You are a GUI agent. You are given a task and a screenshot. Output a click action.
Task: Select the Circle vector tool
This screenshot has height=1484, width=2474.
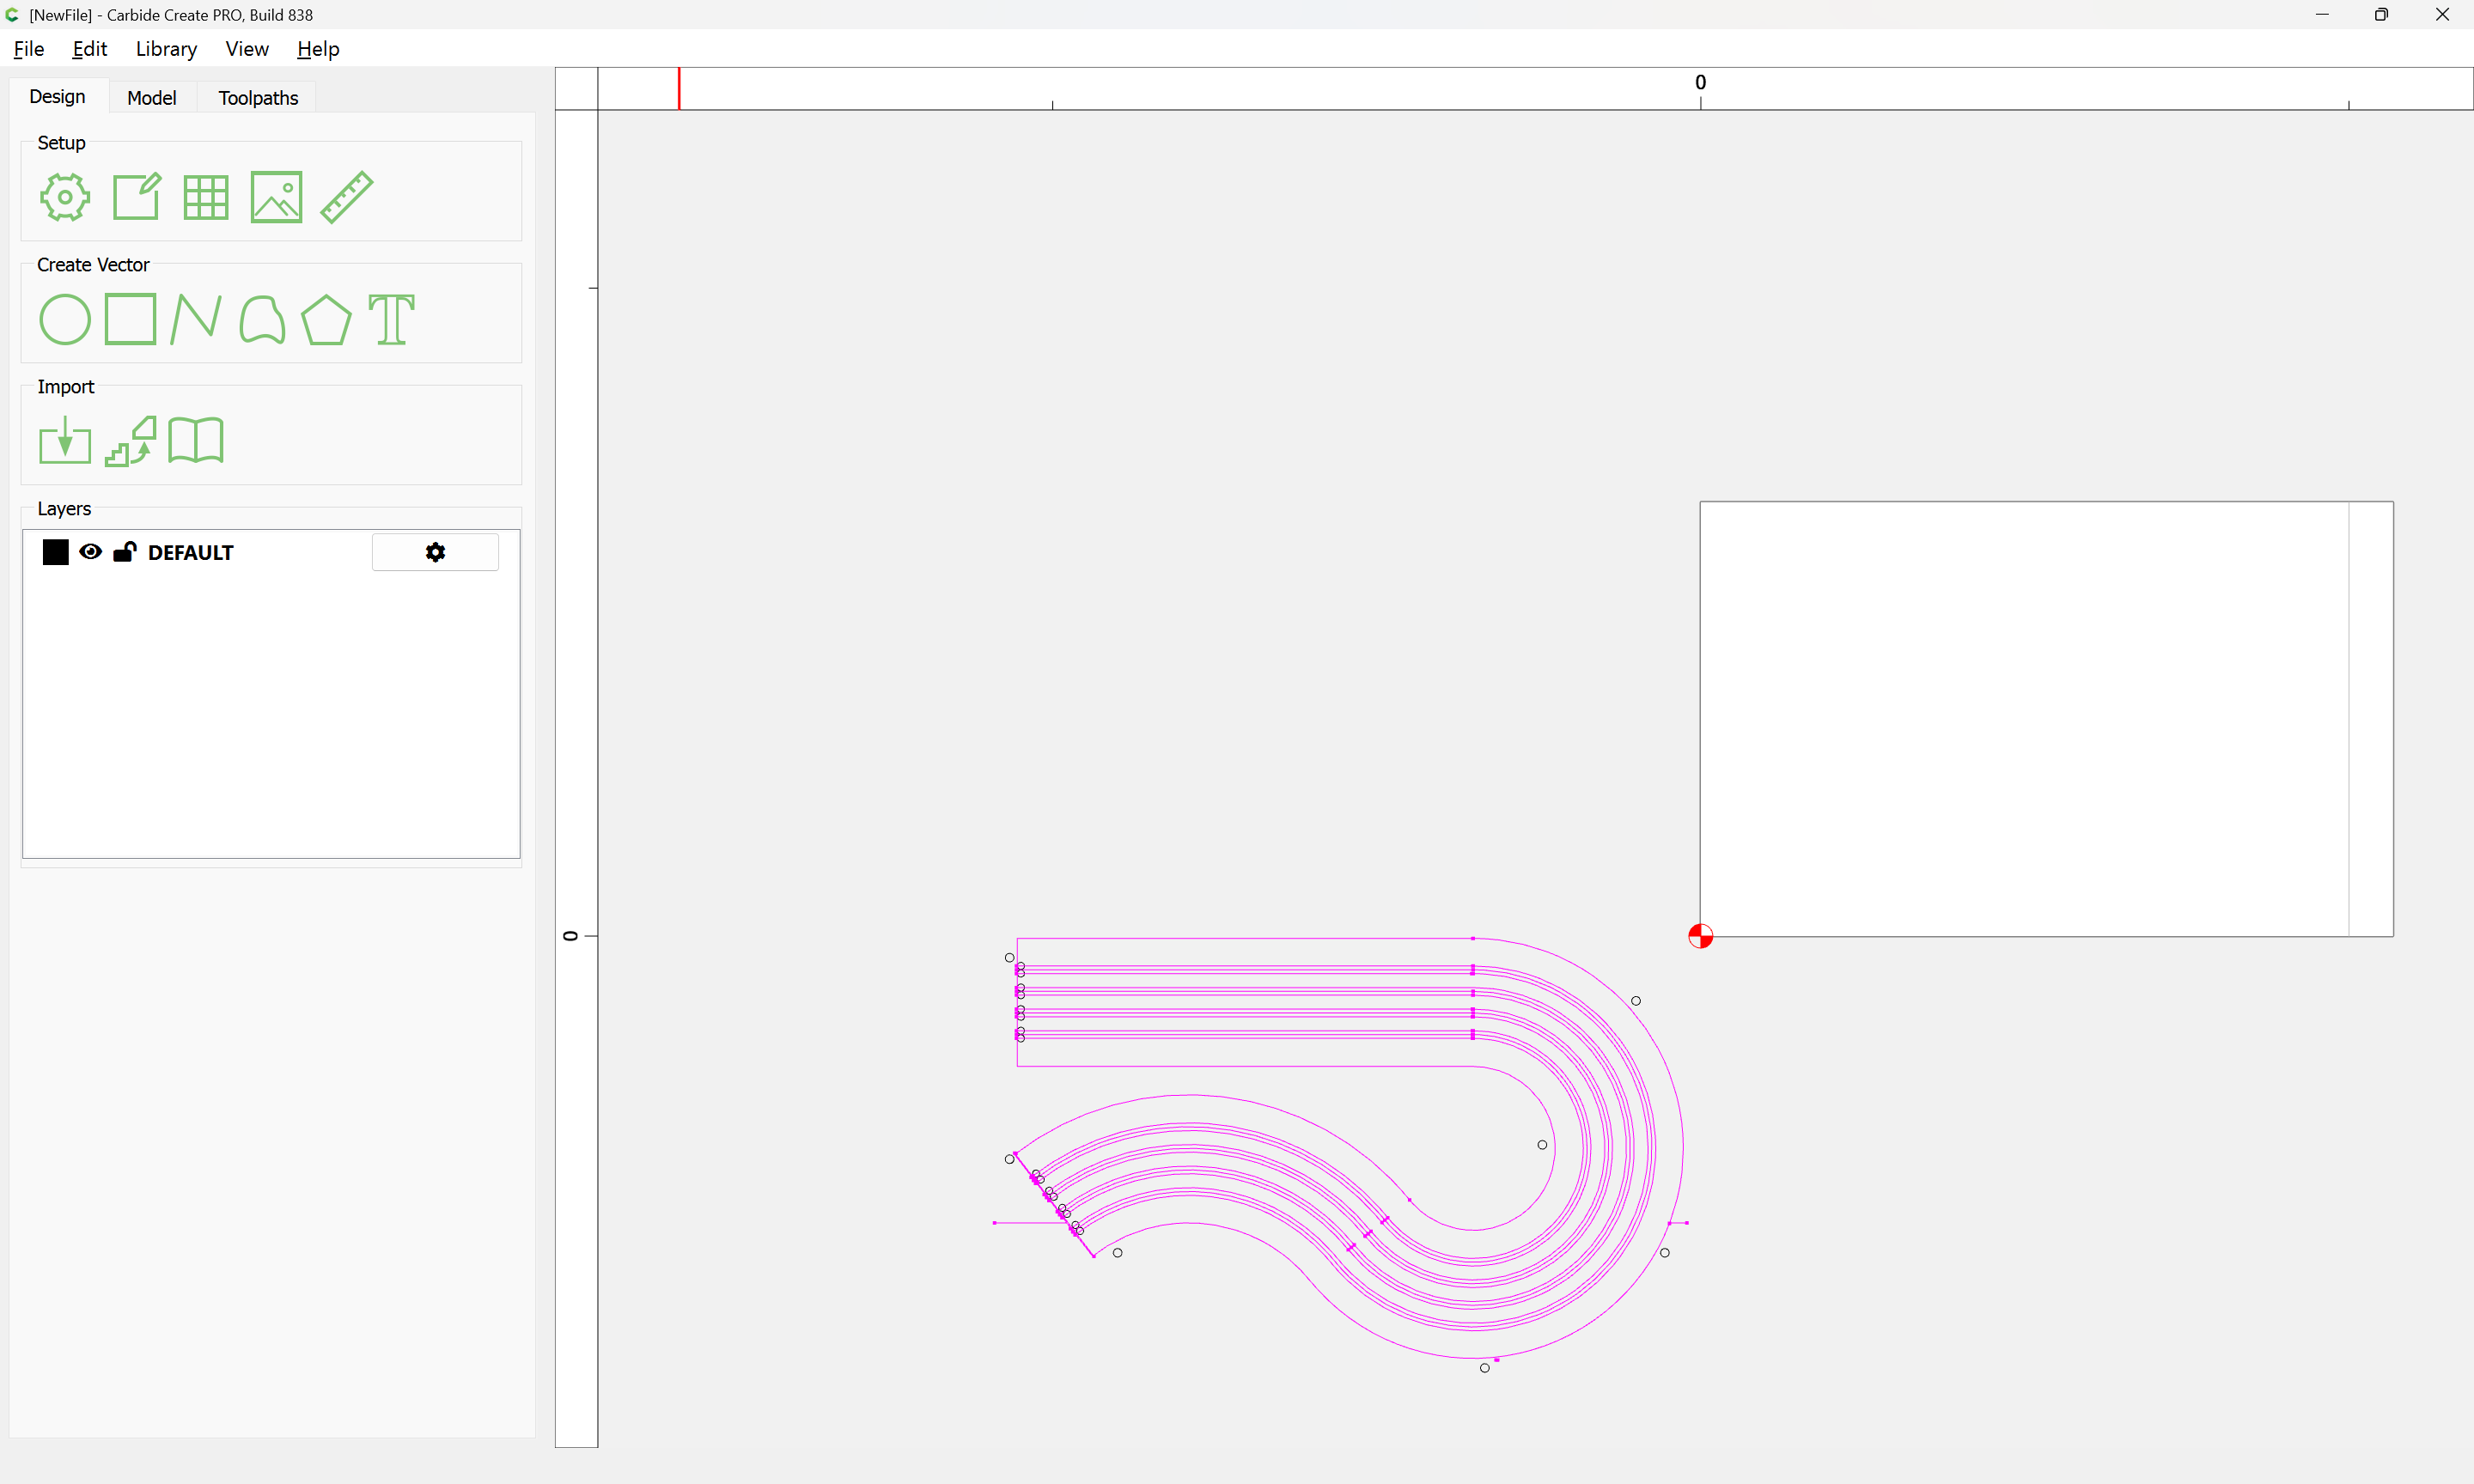[65, 320]
